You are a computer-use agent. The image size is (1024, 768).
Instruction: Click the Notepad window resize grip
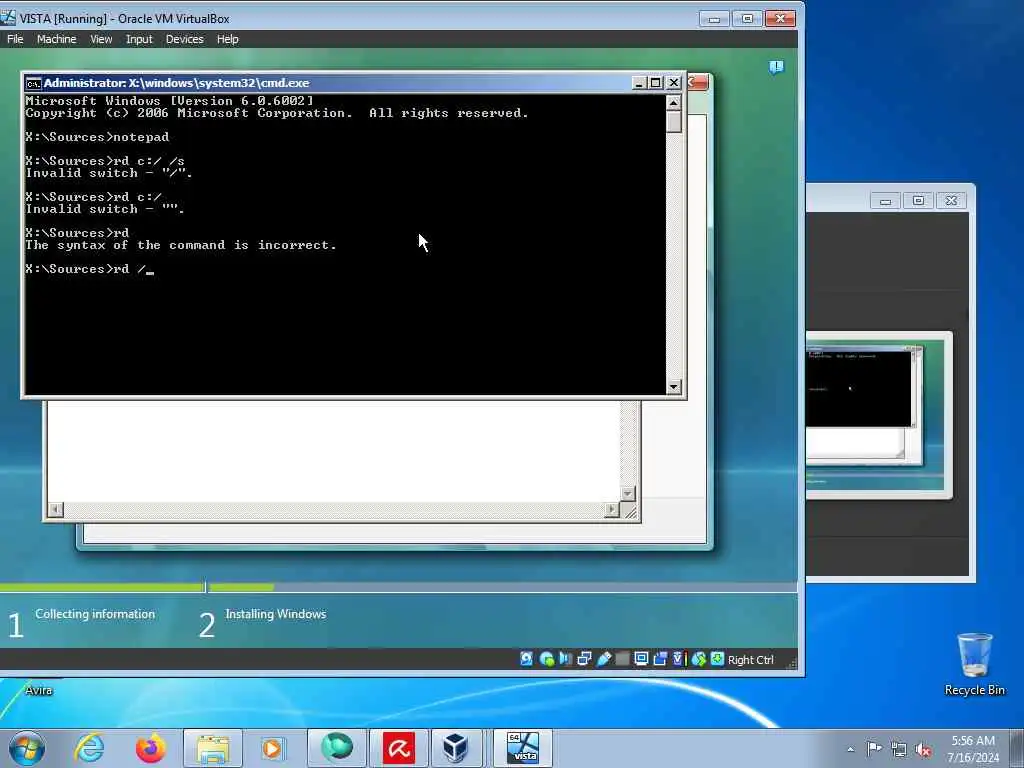(630, 512)
